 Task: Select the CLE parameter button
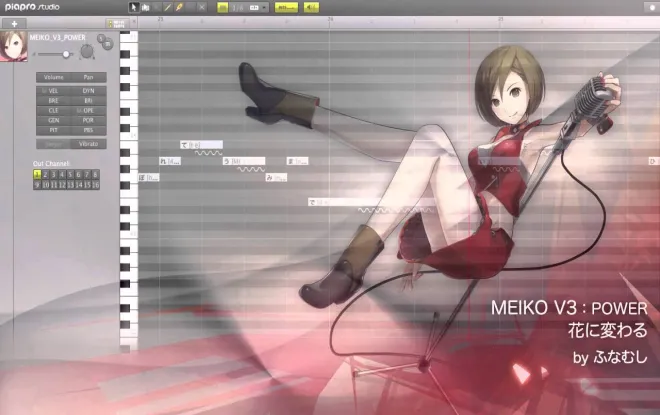53,111
